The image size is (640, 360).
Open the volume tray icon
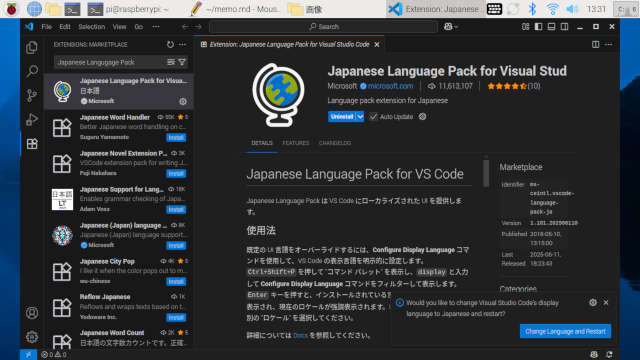point(572,9)
